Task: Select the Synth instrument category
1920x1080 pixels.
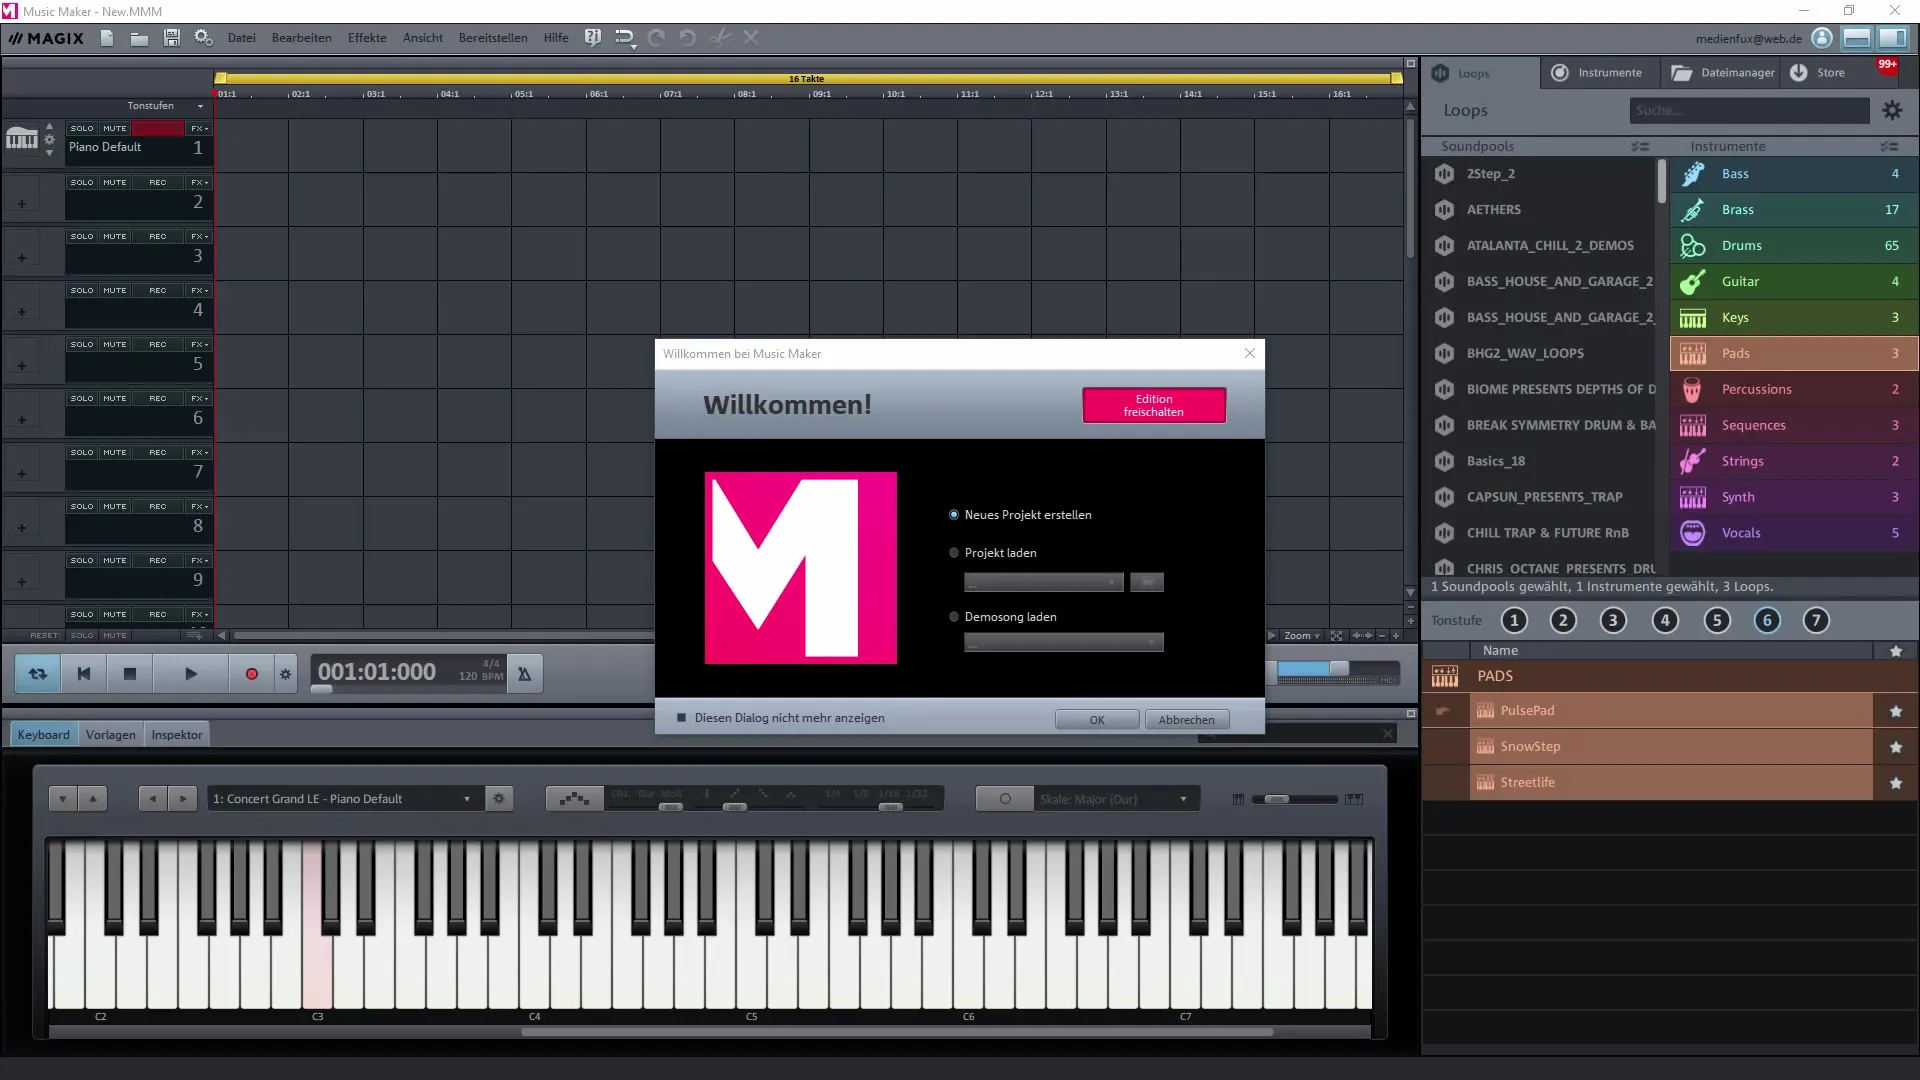Action: tap(1793, 498)
